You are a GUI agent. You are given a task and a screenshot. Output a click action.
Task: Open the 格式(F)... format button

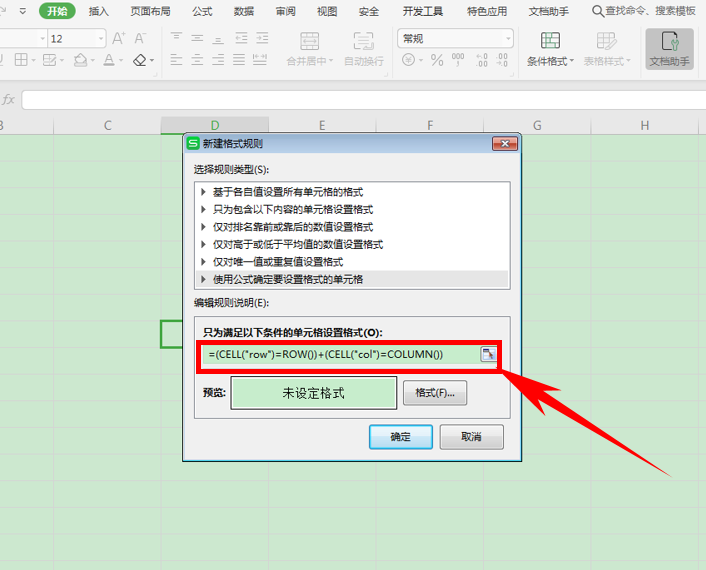(x=434, y=393)
